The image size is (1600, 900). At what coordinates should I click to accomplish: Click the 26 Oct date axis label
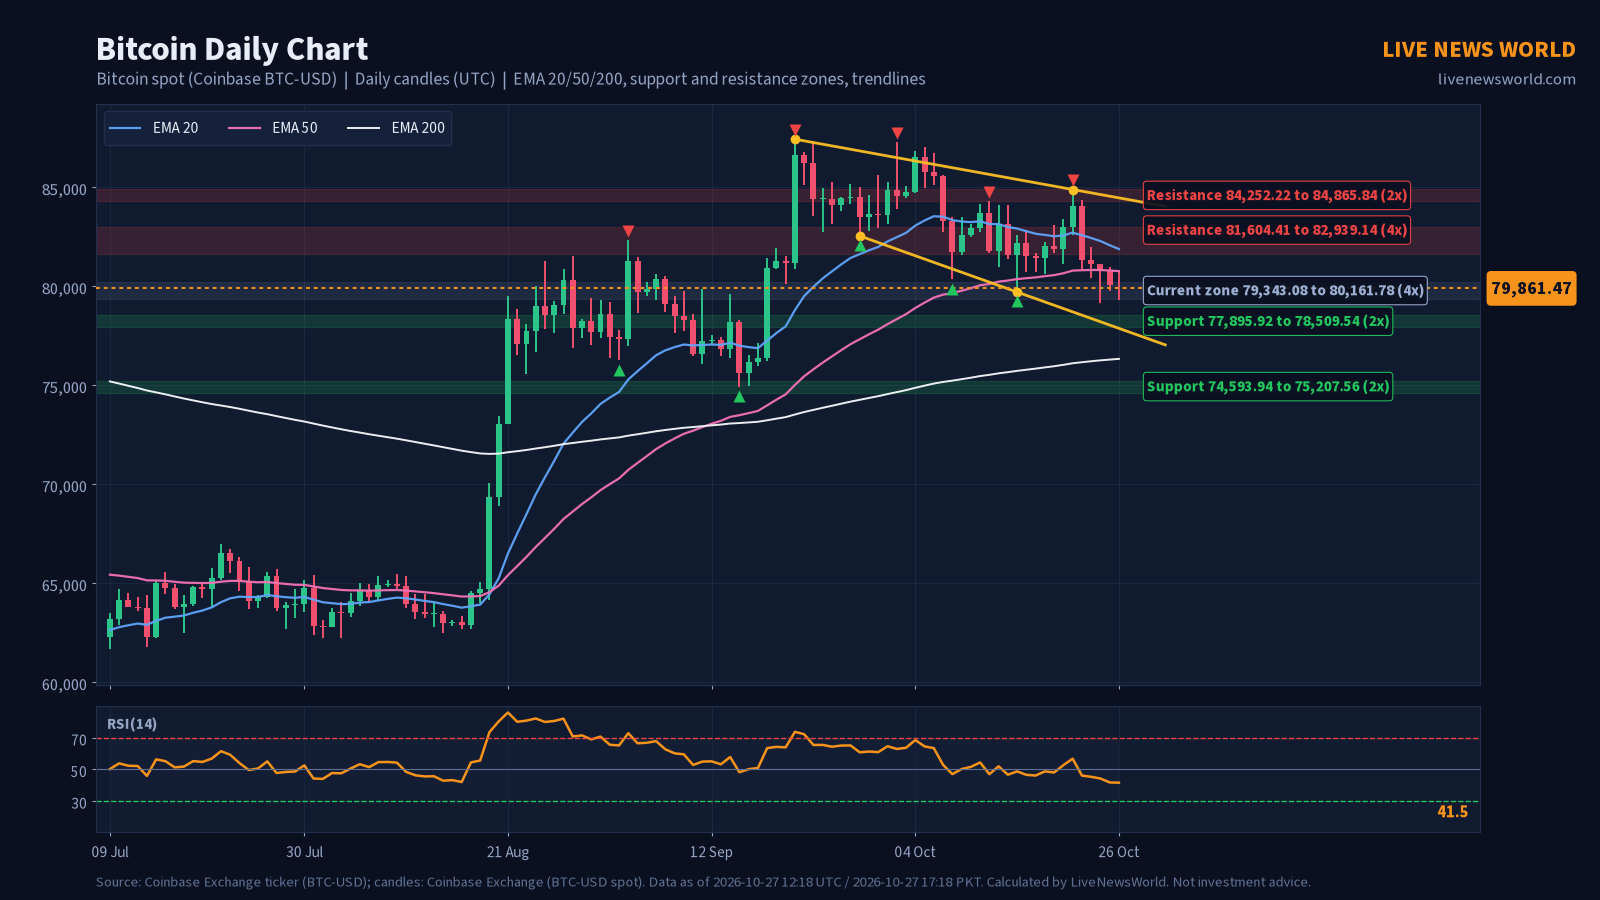pyautogui.click(x=1119, y=852)
